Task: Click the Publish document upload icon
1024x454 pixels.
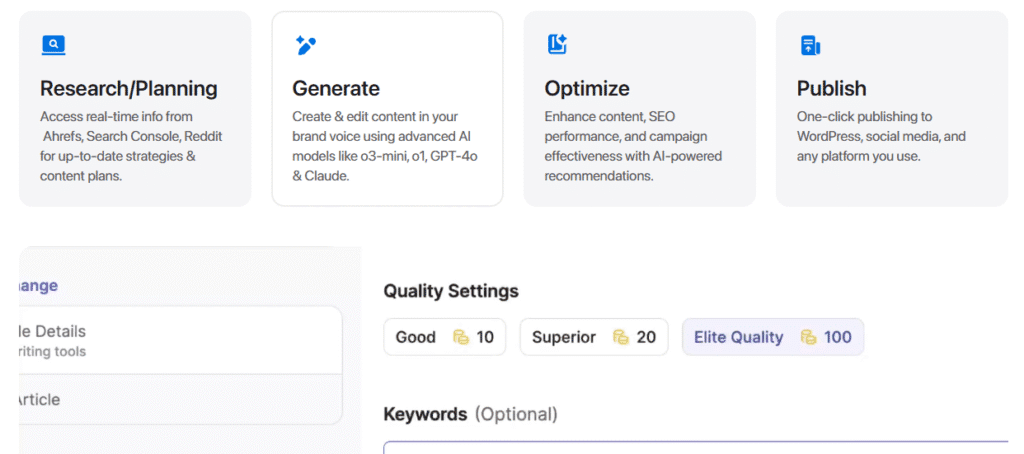Action: tap(810, 46)
